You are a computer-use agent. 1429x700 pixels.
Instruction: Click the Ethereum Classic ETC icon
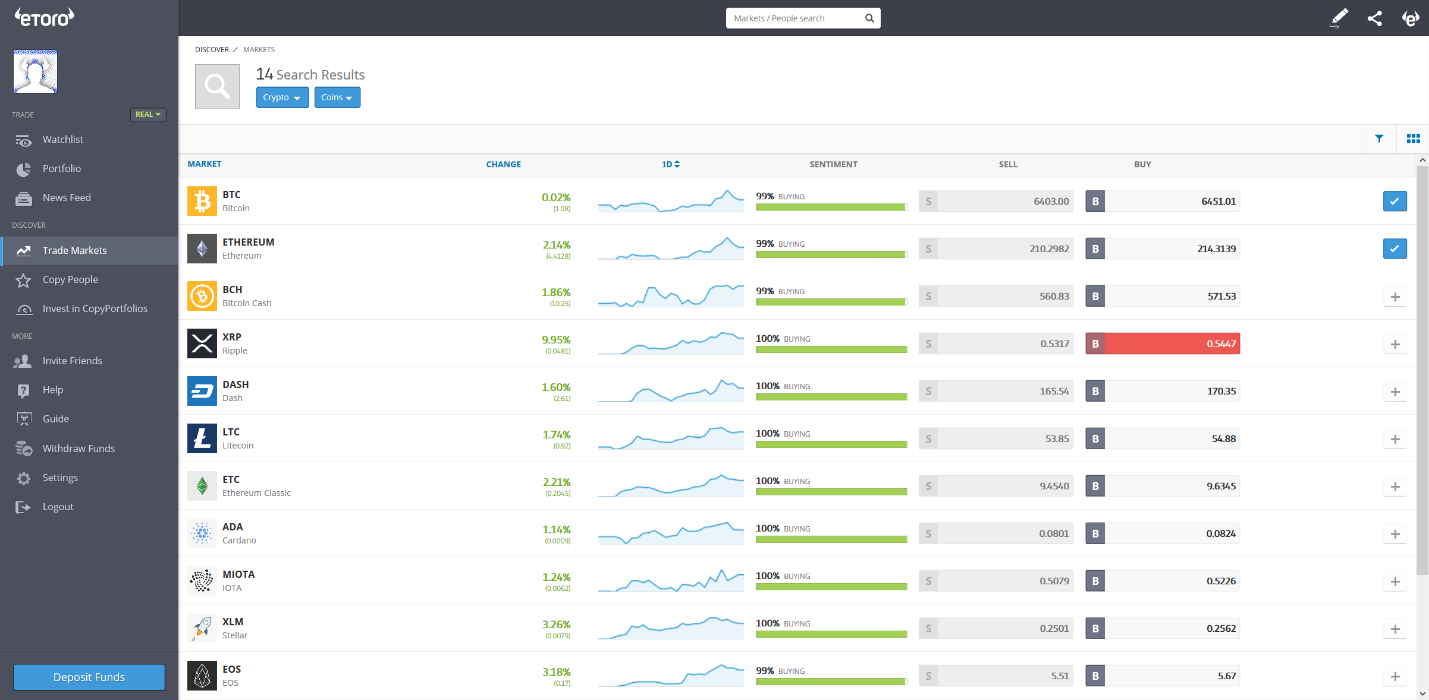[202, 486]
